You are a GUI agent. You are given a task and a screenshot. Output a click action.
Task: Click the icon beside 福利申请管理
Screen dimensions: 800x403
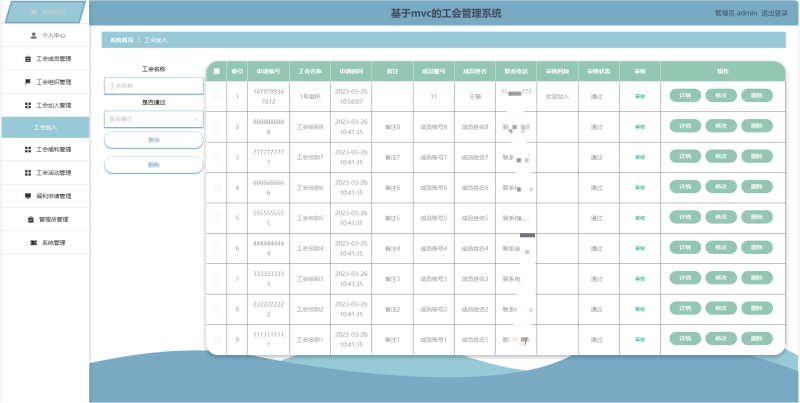pos(28,196)
